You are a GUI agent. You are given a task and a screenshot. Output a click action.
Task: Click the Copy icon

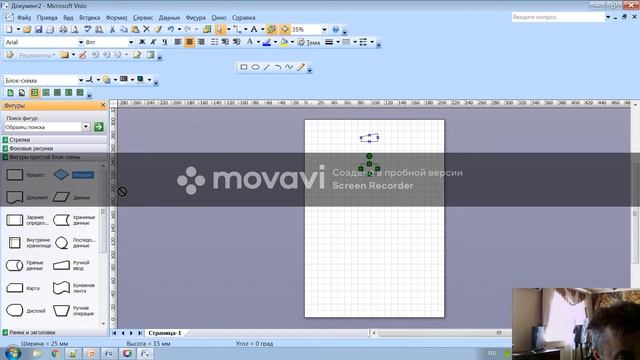[x=123, y=29]
